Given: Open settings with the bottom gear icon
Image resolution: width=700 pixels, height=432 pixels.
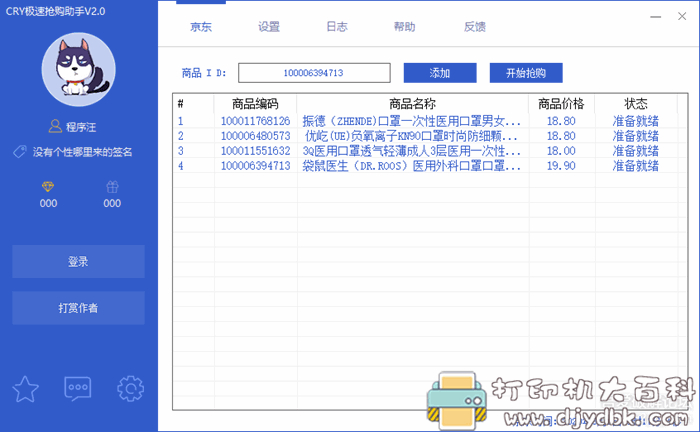Looking at the screenshot, I should tap(130, 389).
